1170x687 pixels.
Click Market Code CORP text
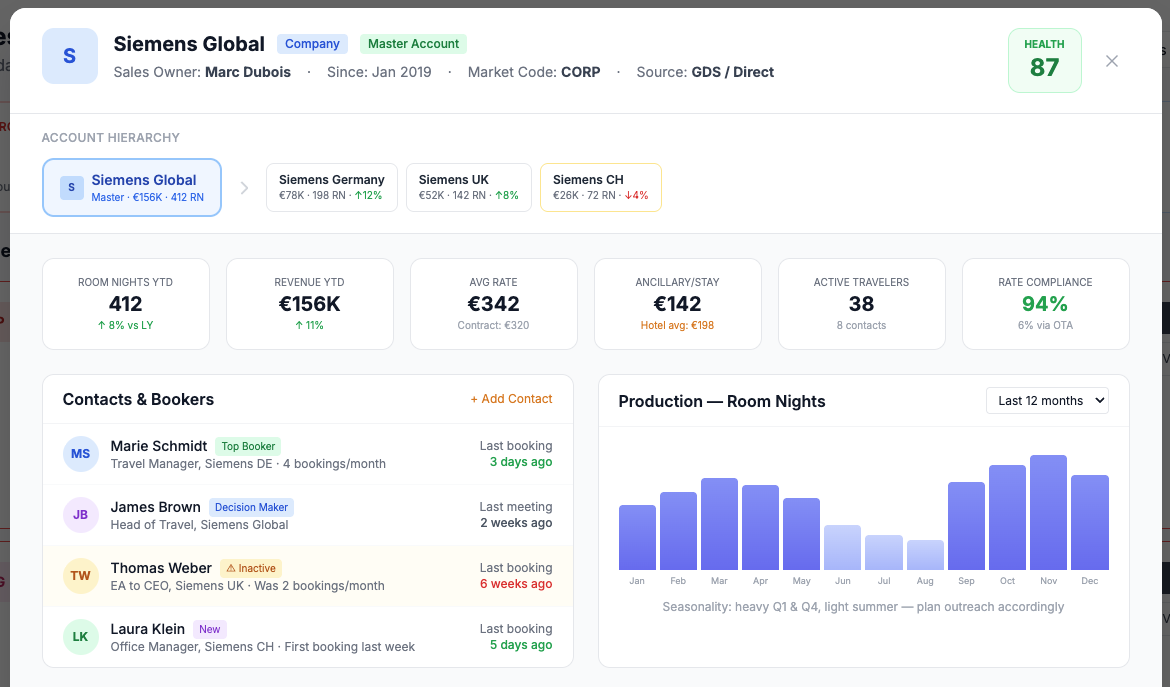(x=534, y=72)
